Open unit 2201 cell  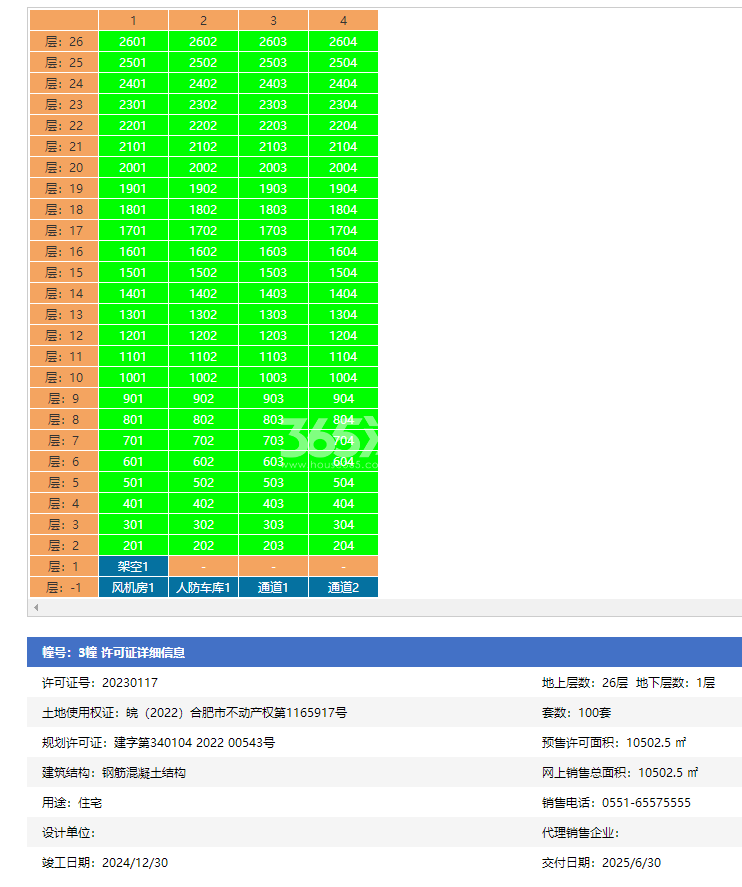133,126
